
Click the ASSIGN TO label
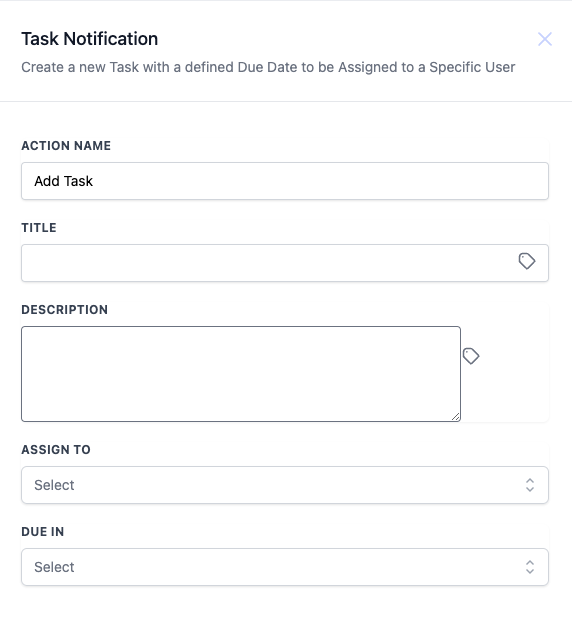[x=56, y=450]
